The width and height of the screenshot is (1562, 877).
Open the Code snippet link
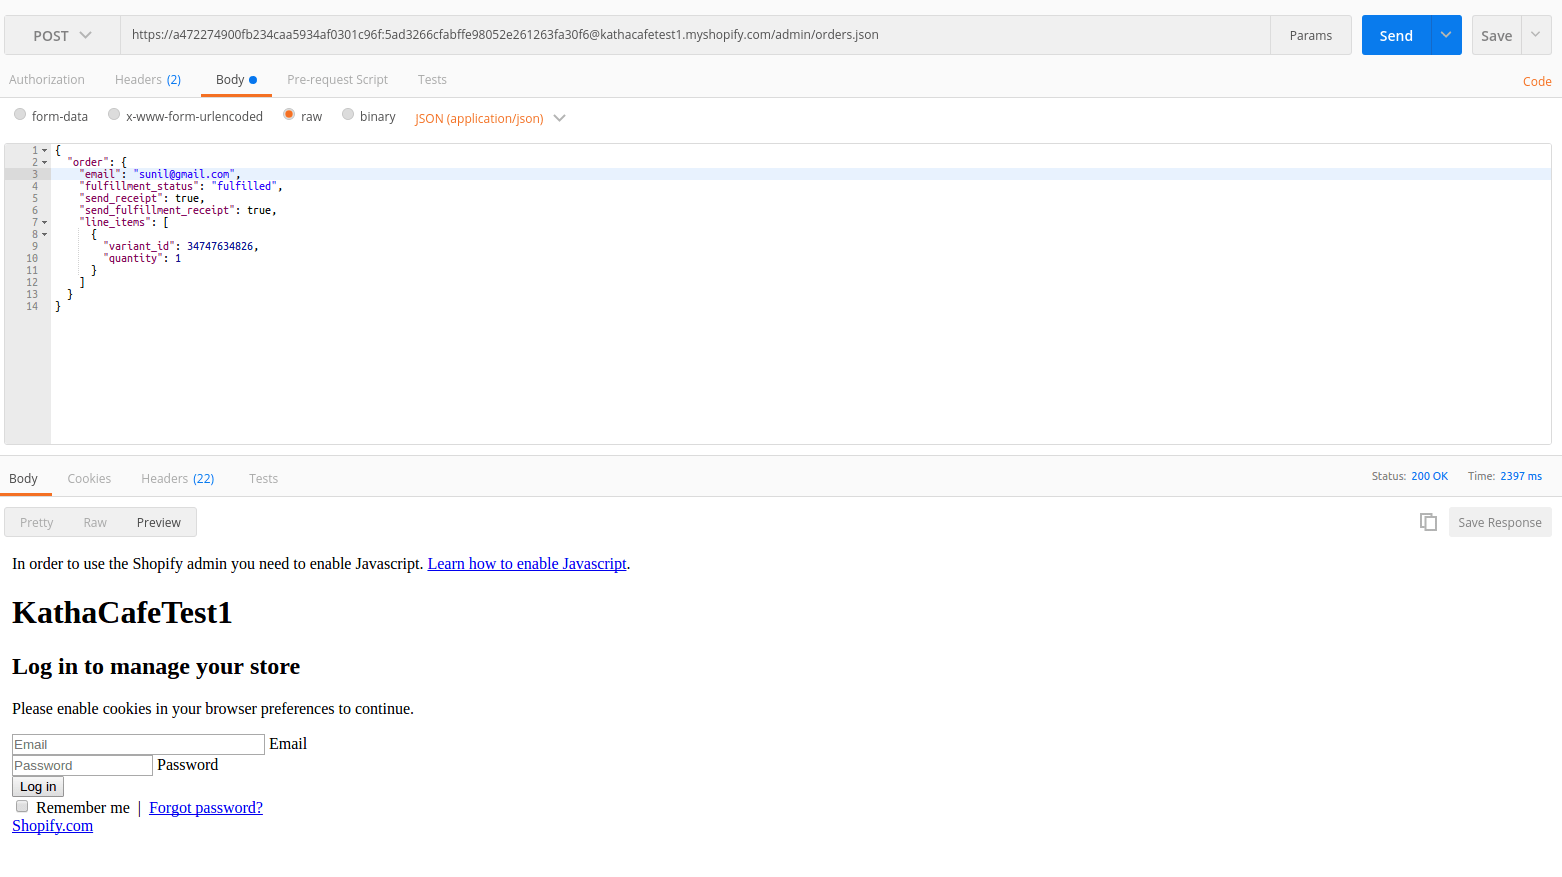(1537, 82)
